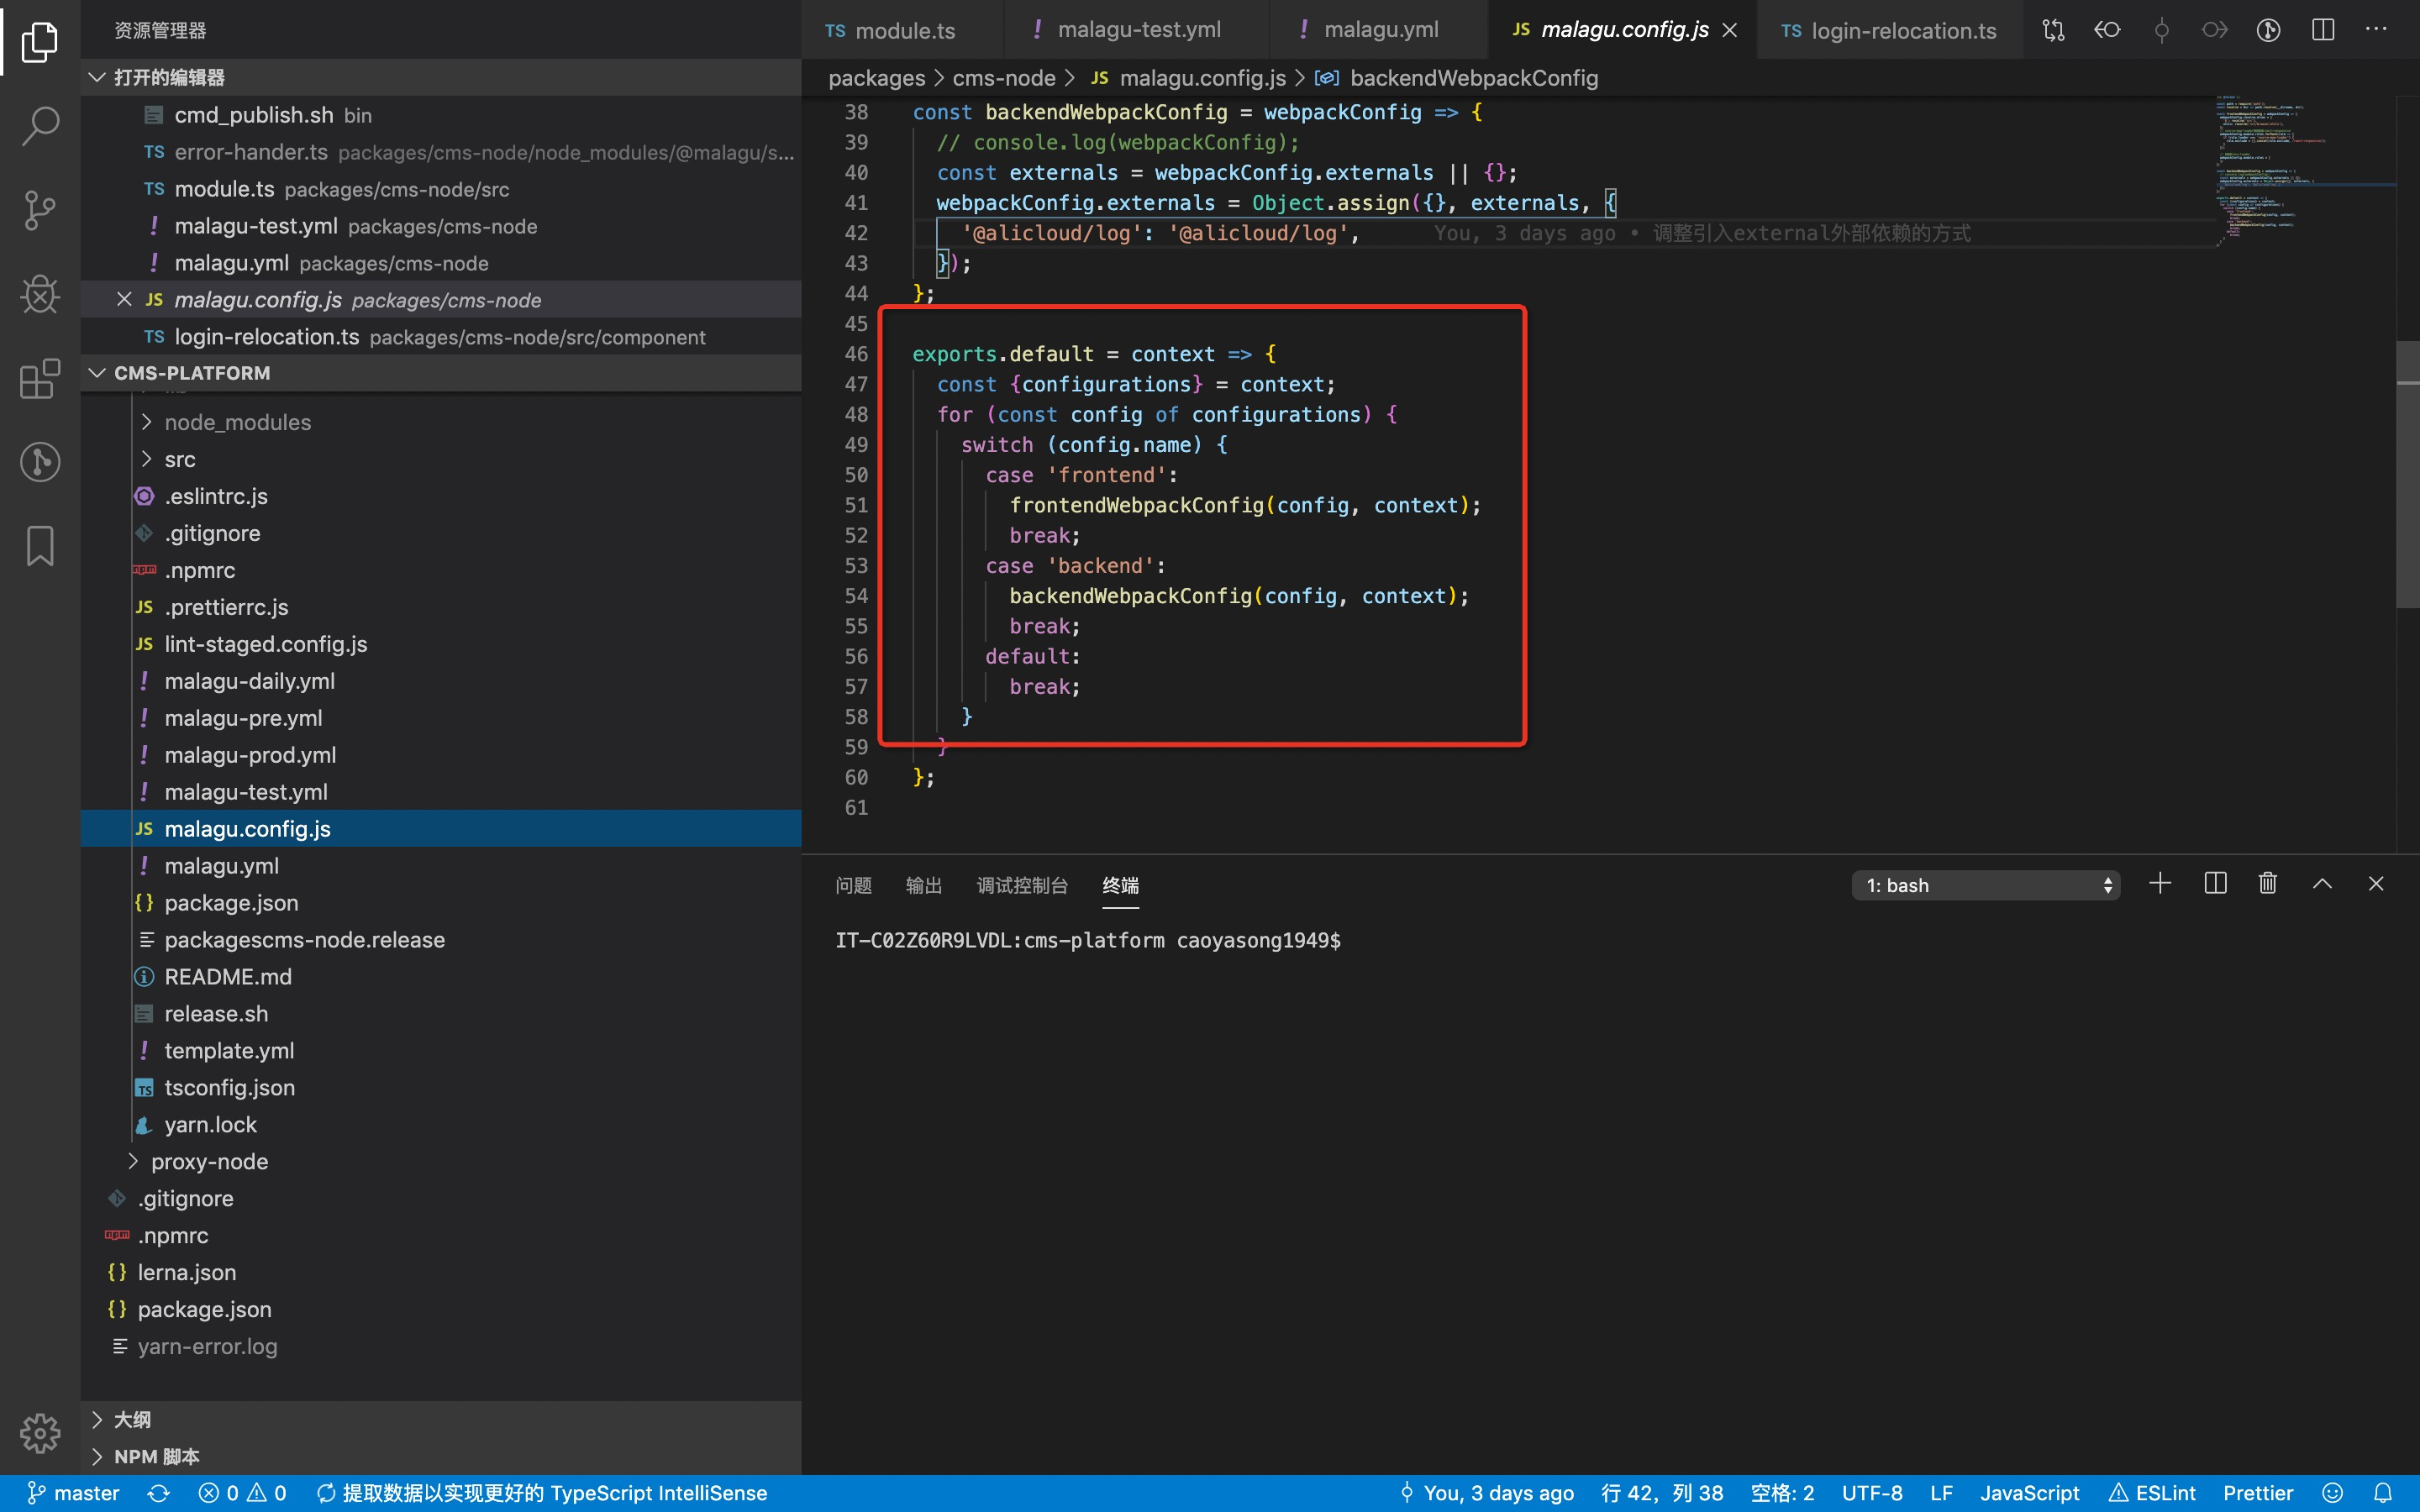Open the Bookmarks sidebar icon
This screenshot has width=2420, height=1512.
tap(40, 546)
